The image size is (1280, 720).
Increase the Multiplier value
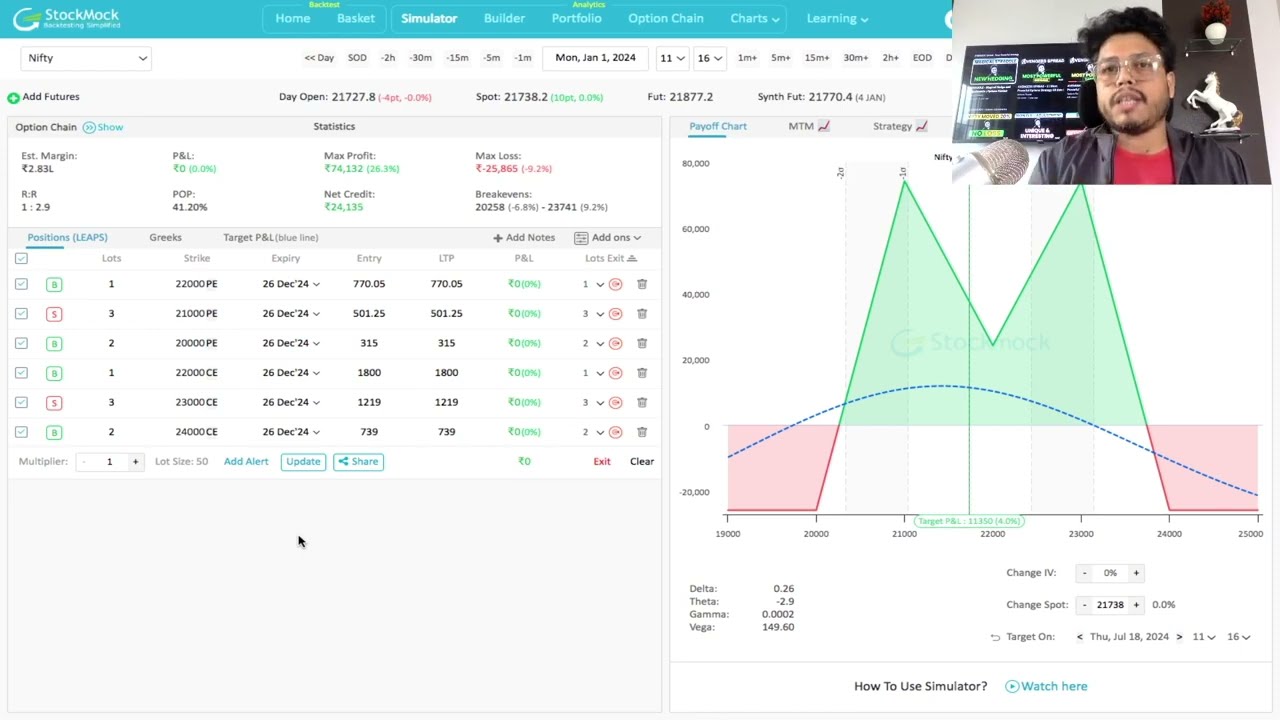(x=135, y=462)
